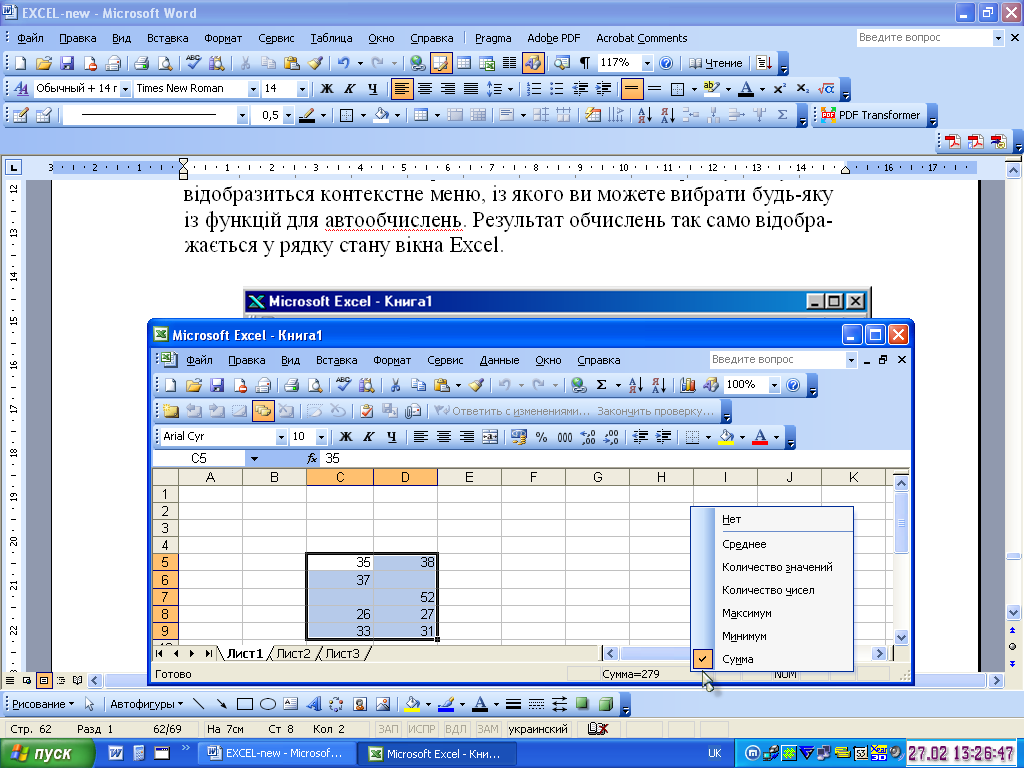Viewport: 1024px width, 768px height.
Task: Click the Excel formula bar value 35
Action: (x=332, y=459)
